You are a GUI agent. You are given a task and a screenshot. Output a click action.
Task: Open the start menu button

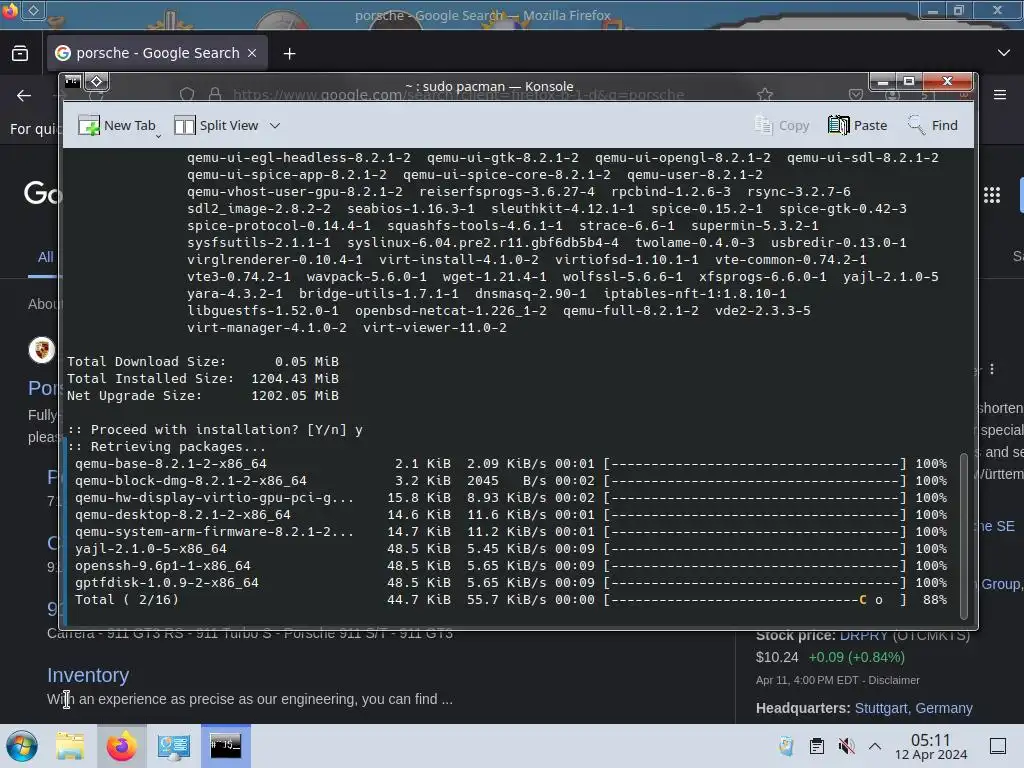(x=22, y=746)
